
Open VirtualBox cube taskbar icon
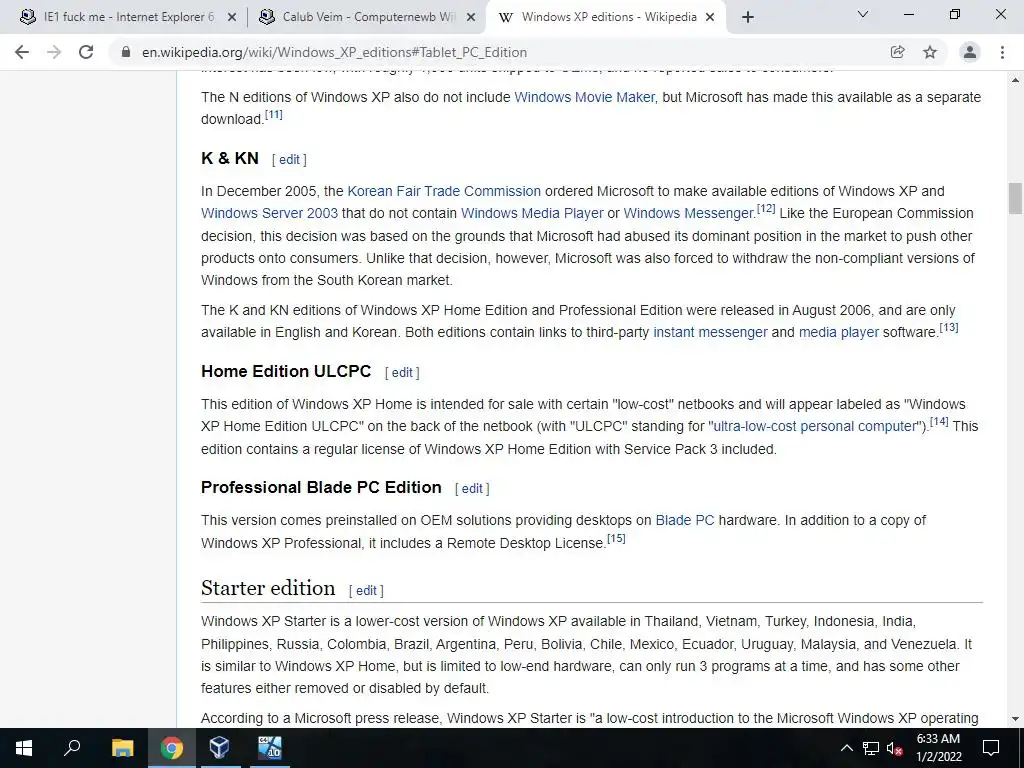219,748
